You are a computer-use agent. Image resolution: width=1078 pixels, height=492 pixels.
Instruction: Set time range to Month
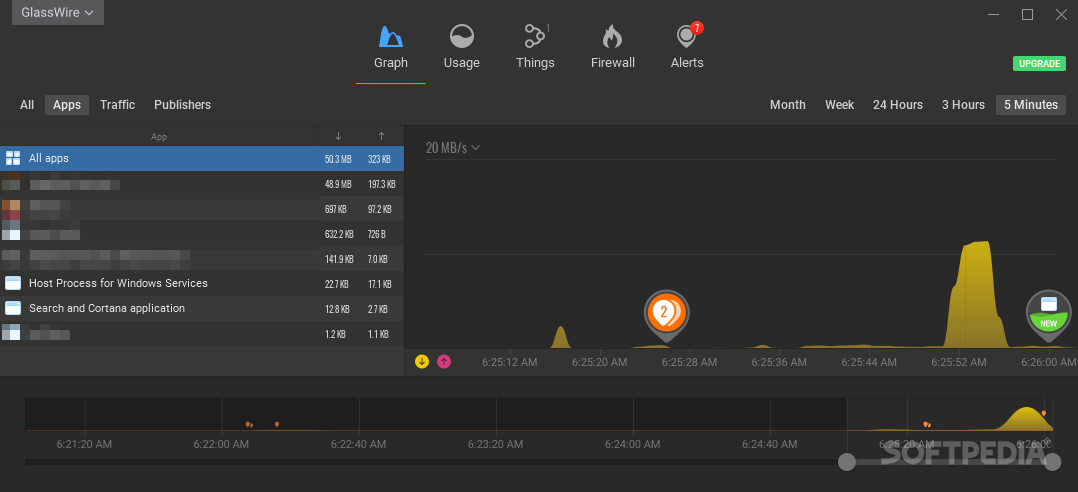coord(787,105)
